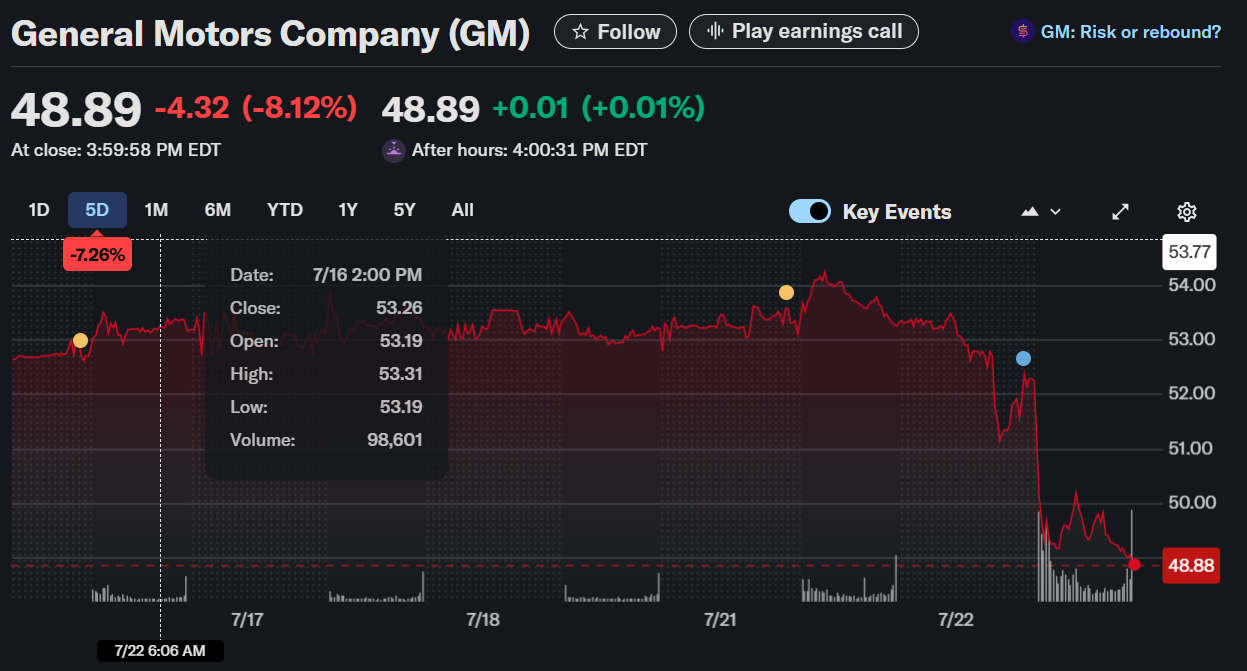Click the General Motors Company (GM) title

coord(270,33)
